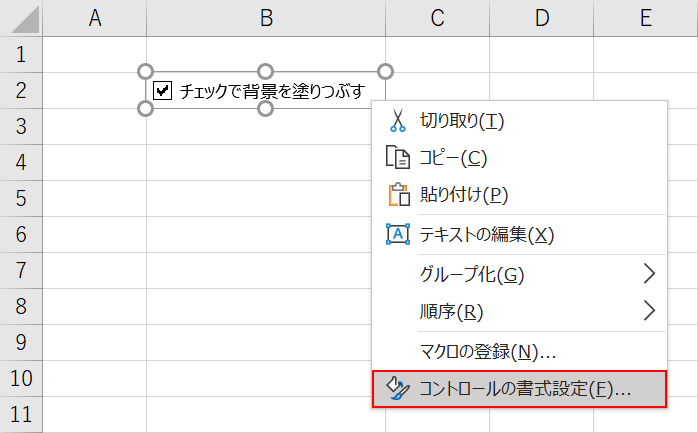Select row 3 header

point(21,126)
